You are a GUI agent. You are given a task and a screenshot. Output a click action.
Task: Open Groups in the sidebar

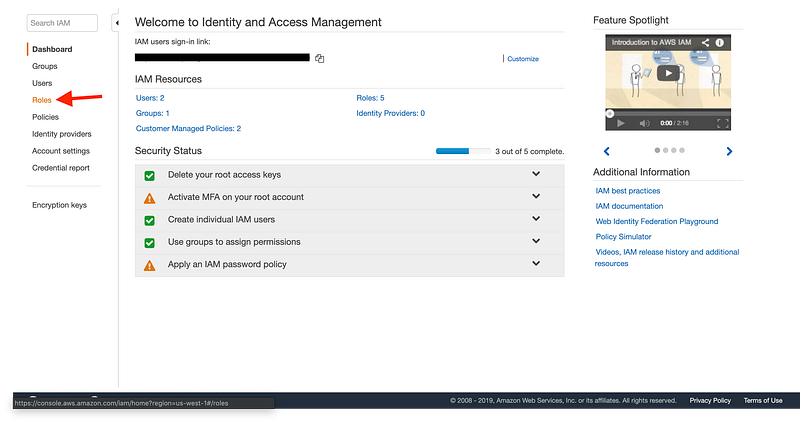click(45, 66)
